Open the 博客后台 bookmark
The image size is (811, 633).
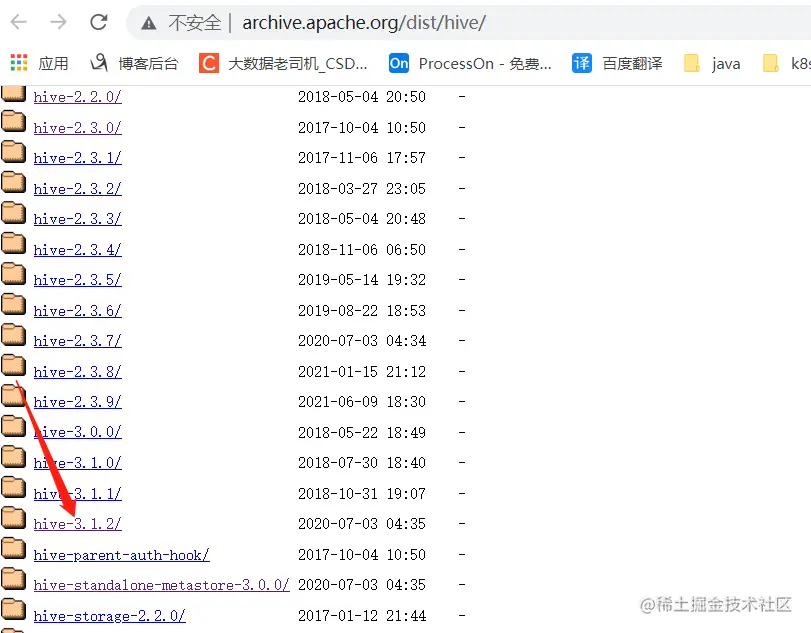134,63
